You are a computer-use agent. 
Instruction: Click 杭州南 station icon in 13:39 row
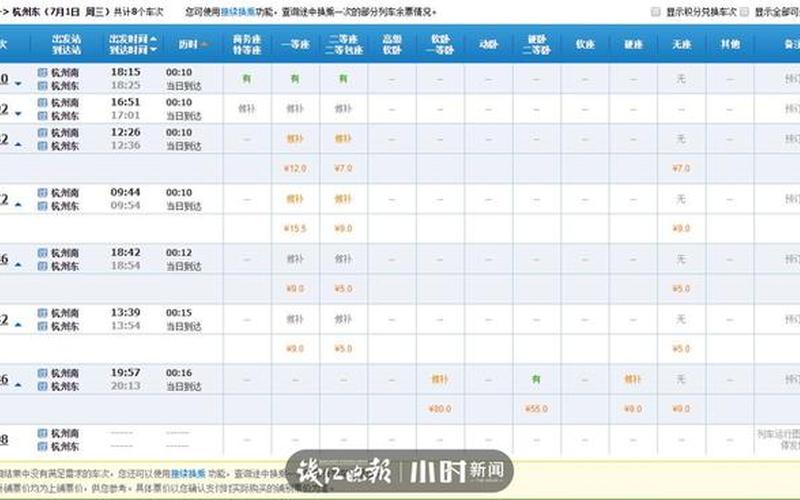tap(42, 313)
